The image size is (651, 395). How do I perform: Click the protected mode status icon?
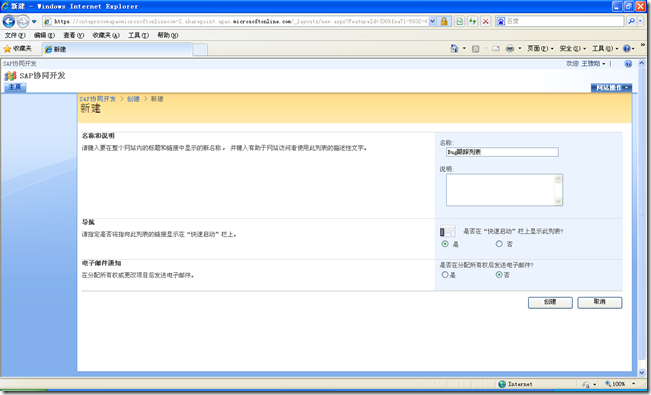586,384
